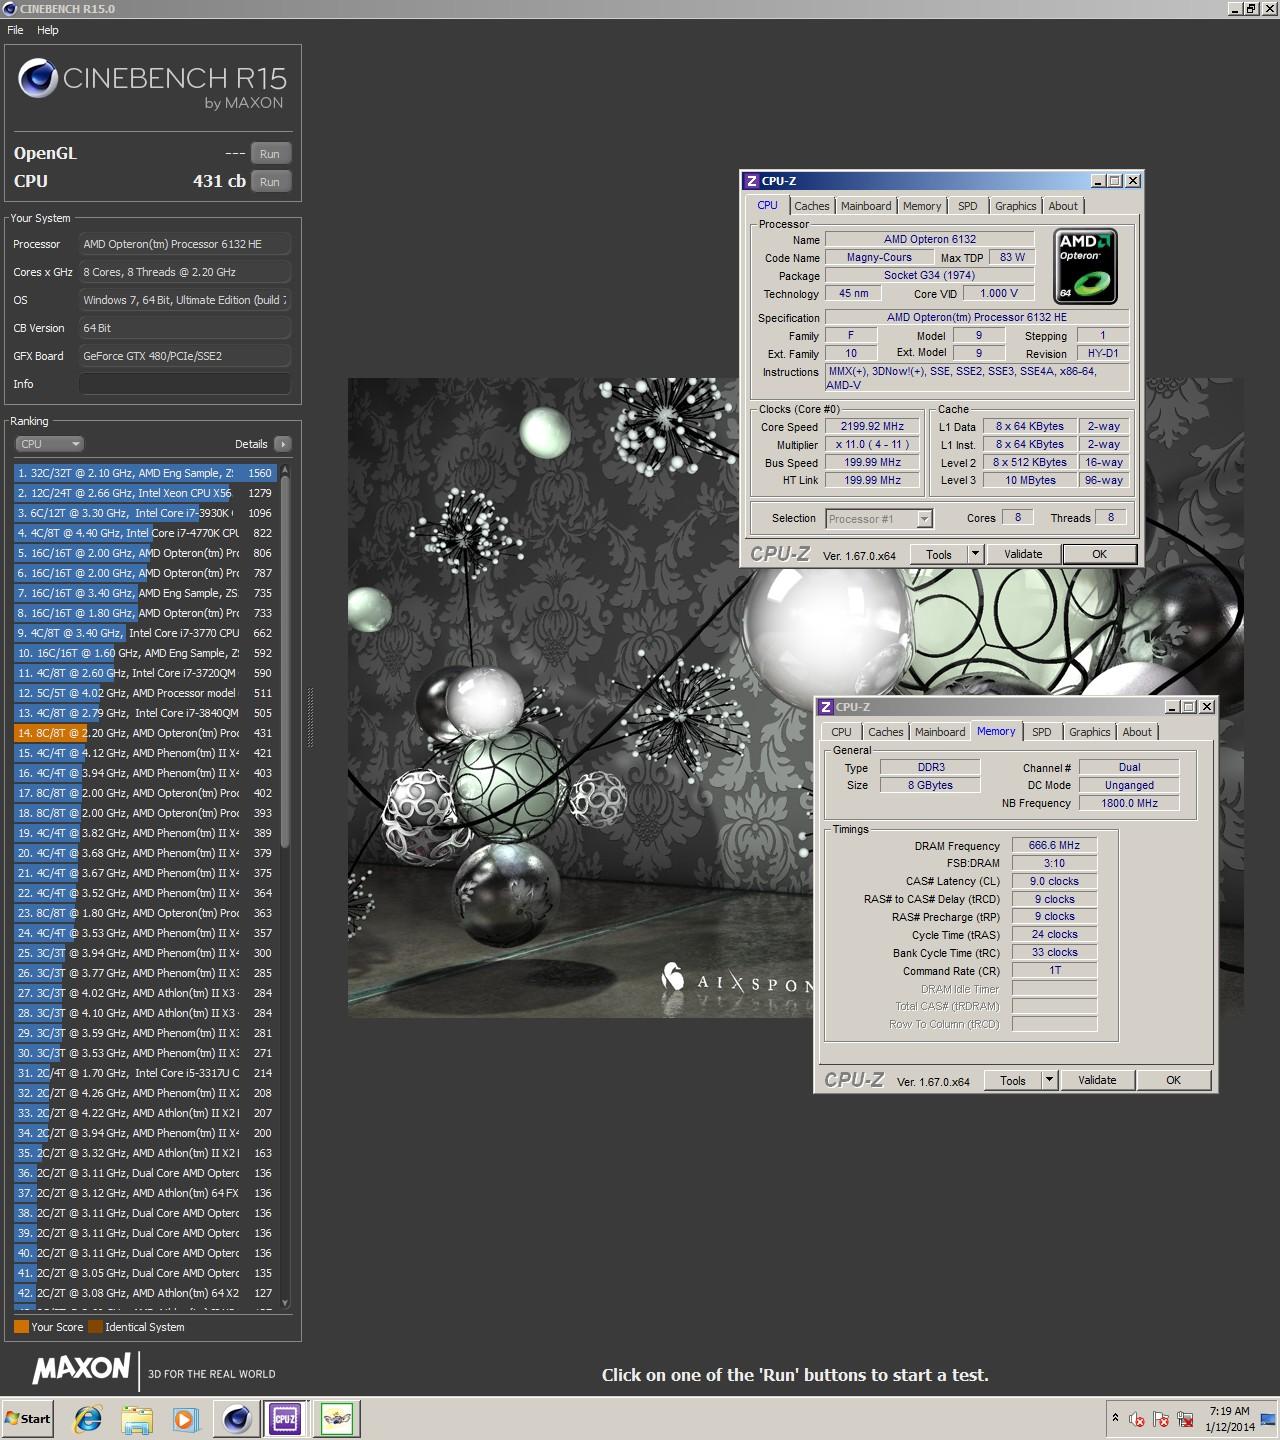Open Graphics tab in upper CPU-Z window

pyautogui.click(x=1016, y=206)
